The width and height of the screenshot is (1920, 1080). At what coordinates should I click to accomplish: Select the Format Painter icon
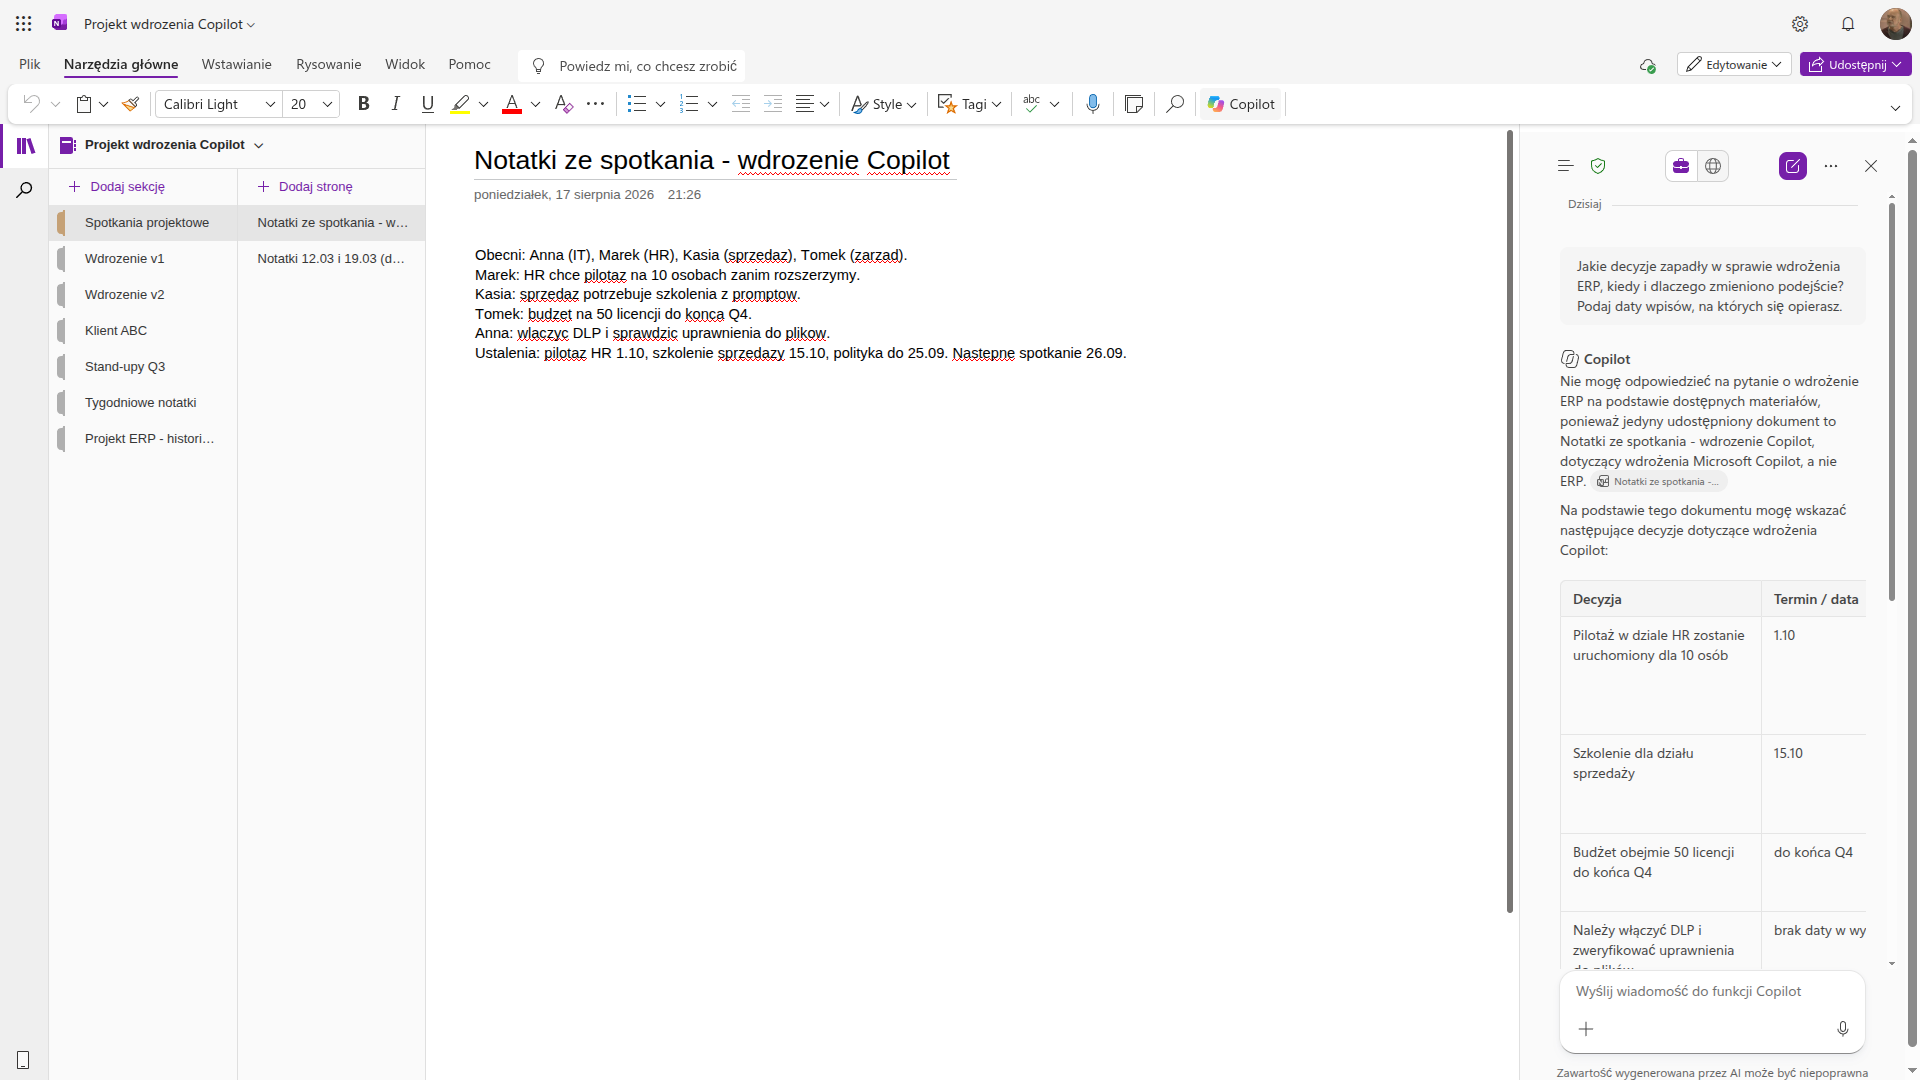click(130, 104)
